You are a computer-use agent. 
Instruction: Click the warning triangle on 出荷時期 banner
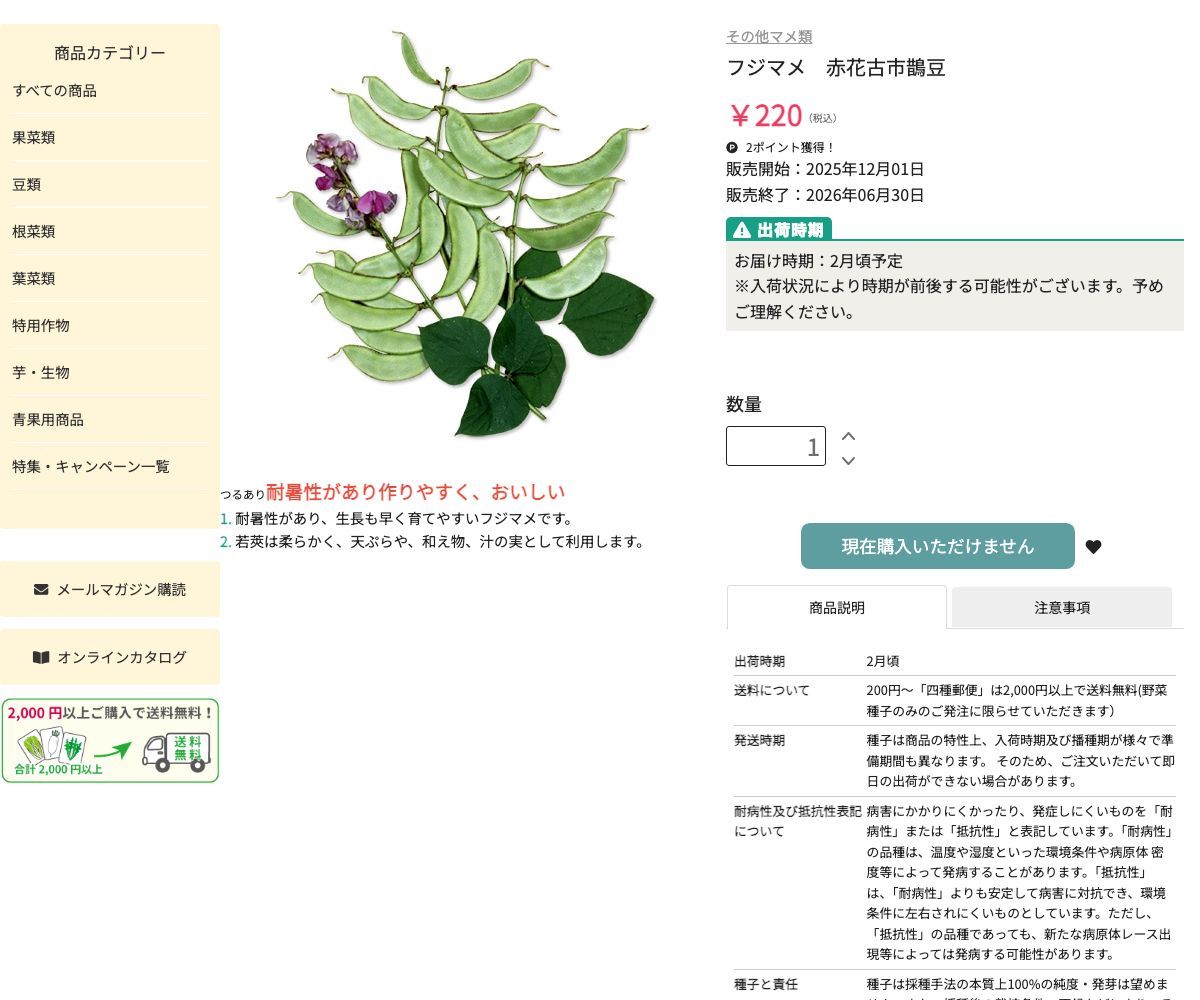point(741,229)
